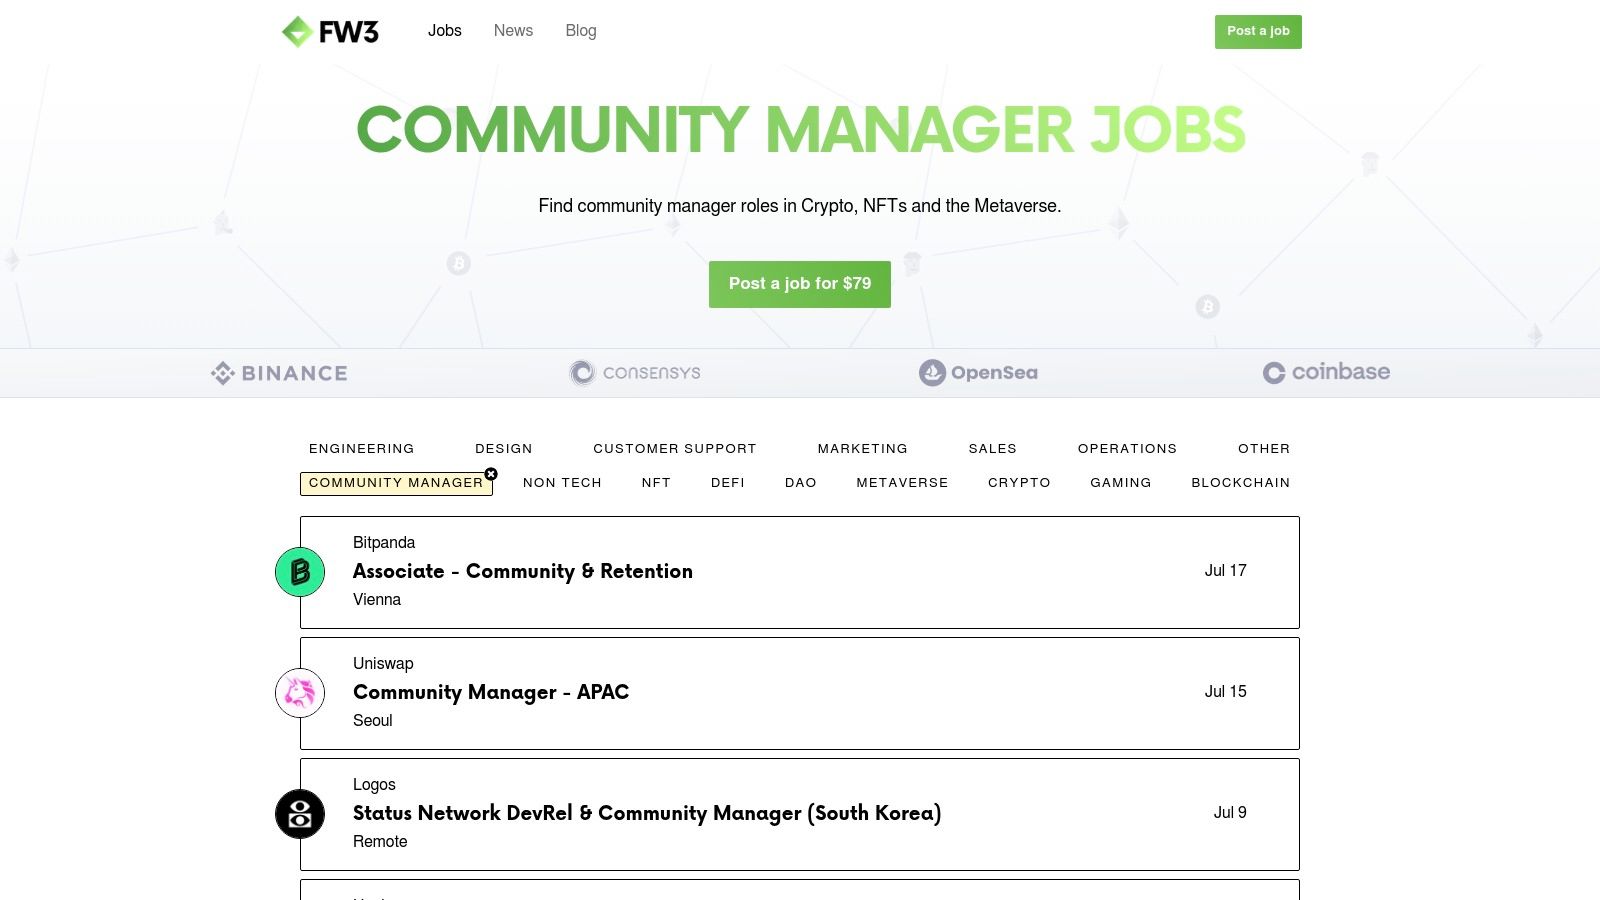This screenshot has height=900, width=1600.
Task: Click the Jul 17 posting date
Action: (x=1225, y=571)
